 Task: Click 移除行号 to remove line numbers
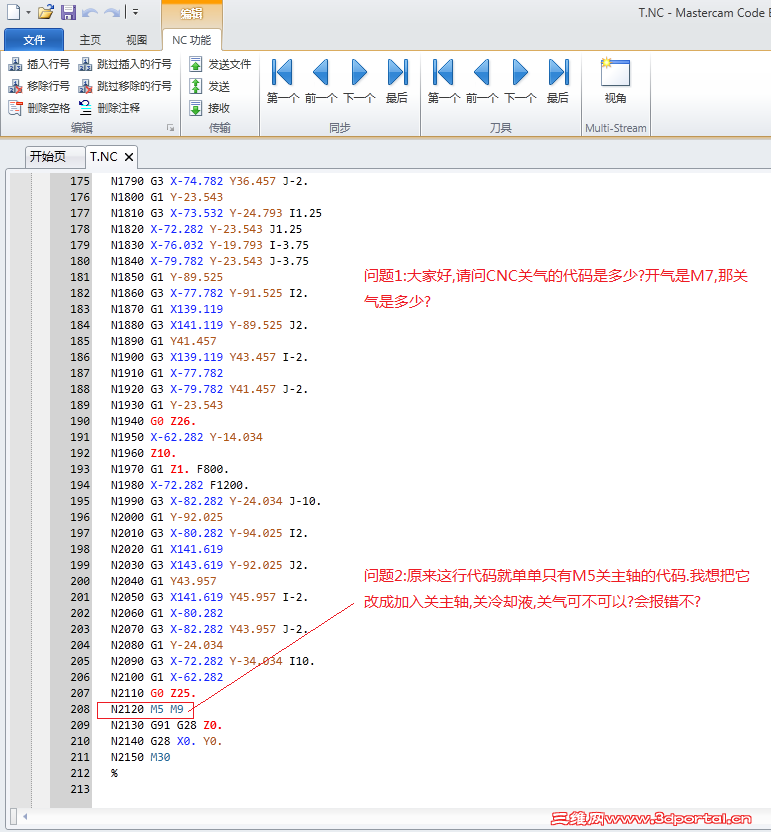point(39,86)
